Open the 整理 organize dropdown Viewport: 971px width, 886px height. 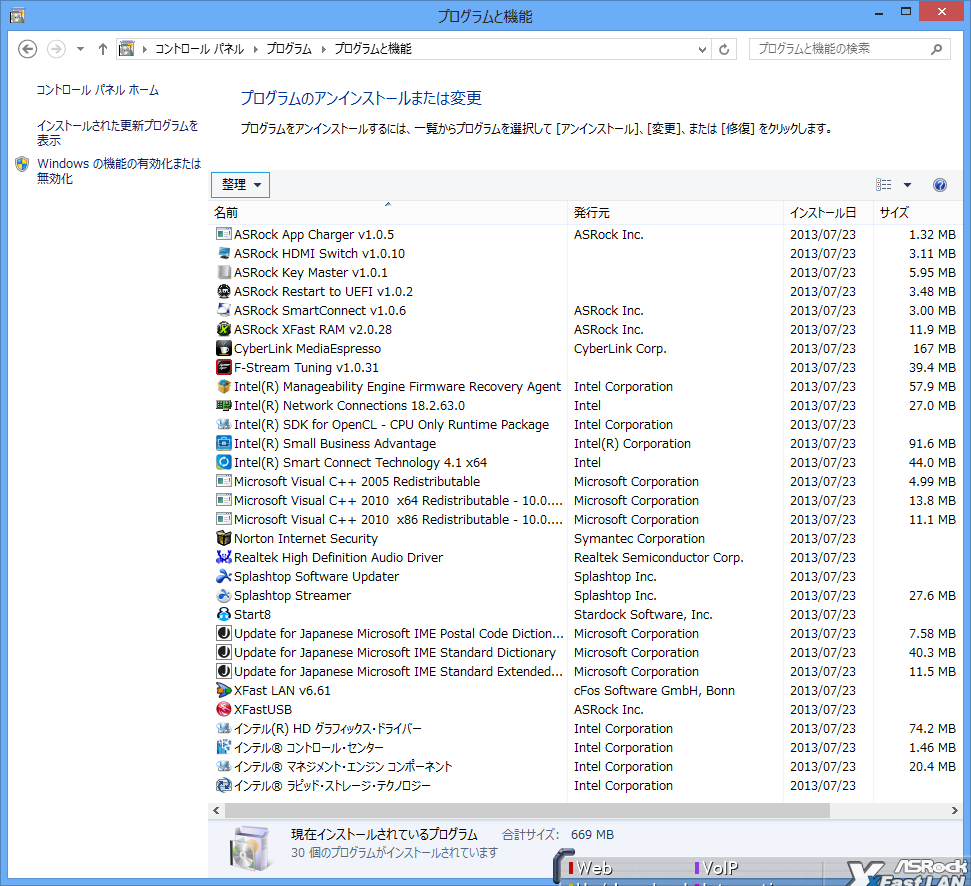click(240, 185)
